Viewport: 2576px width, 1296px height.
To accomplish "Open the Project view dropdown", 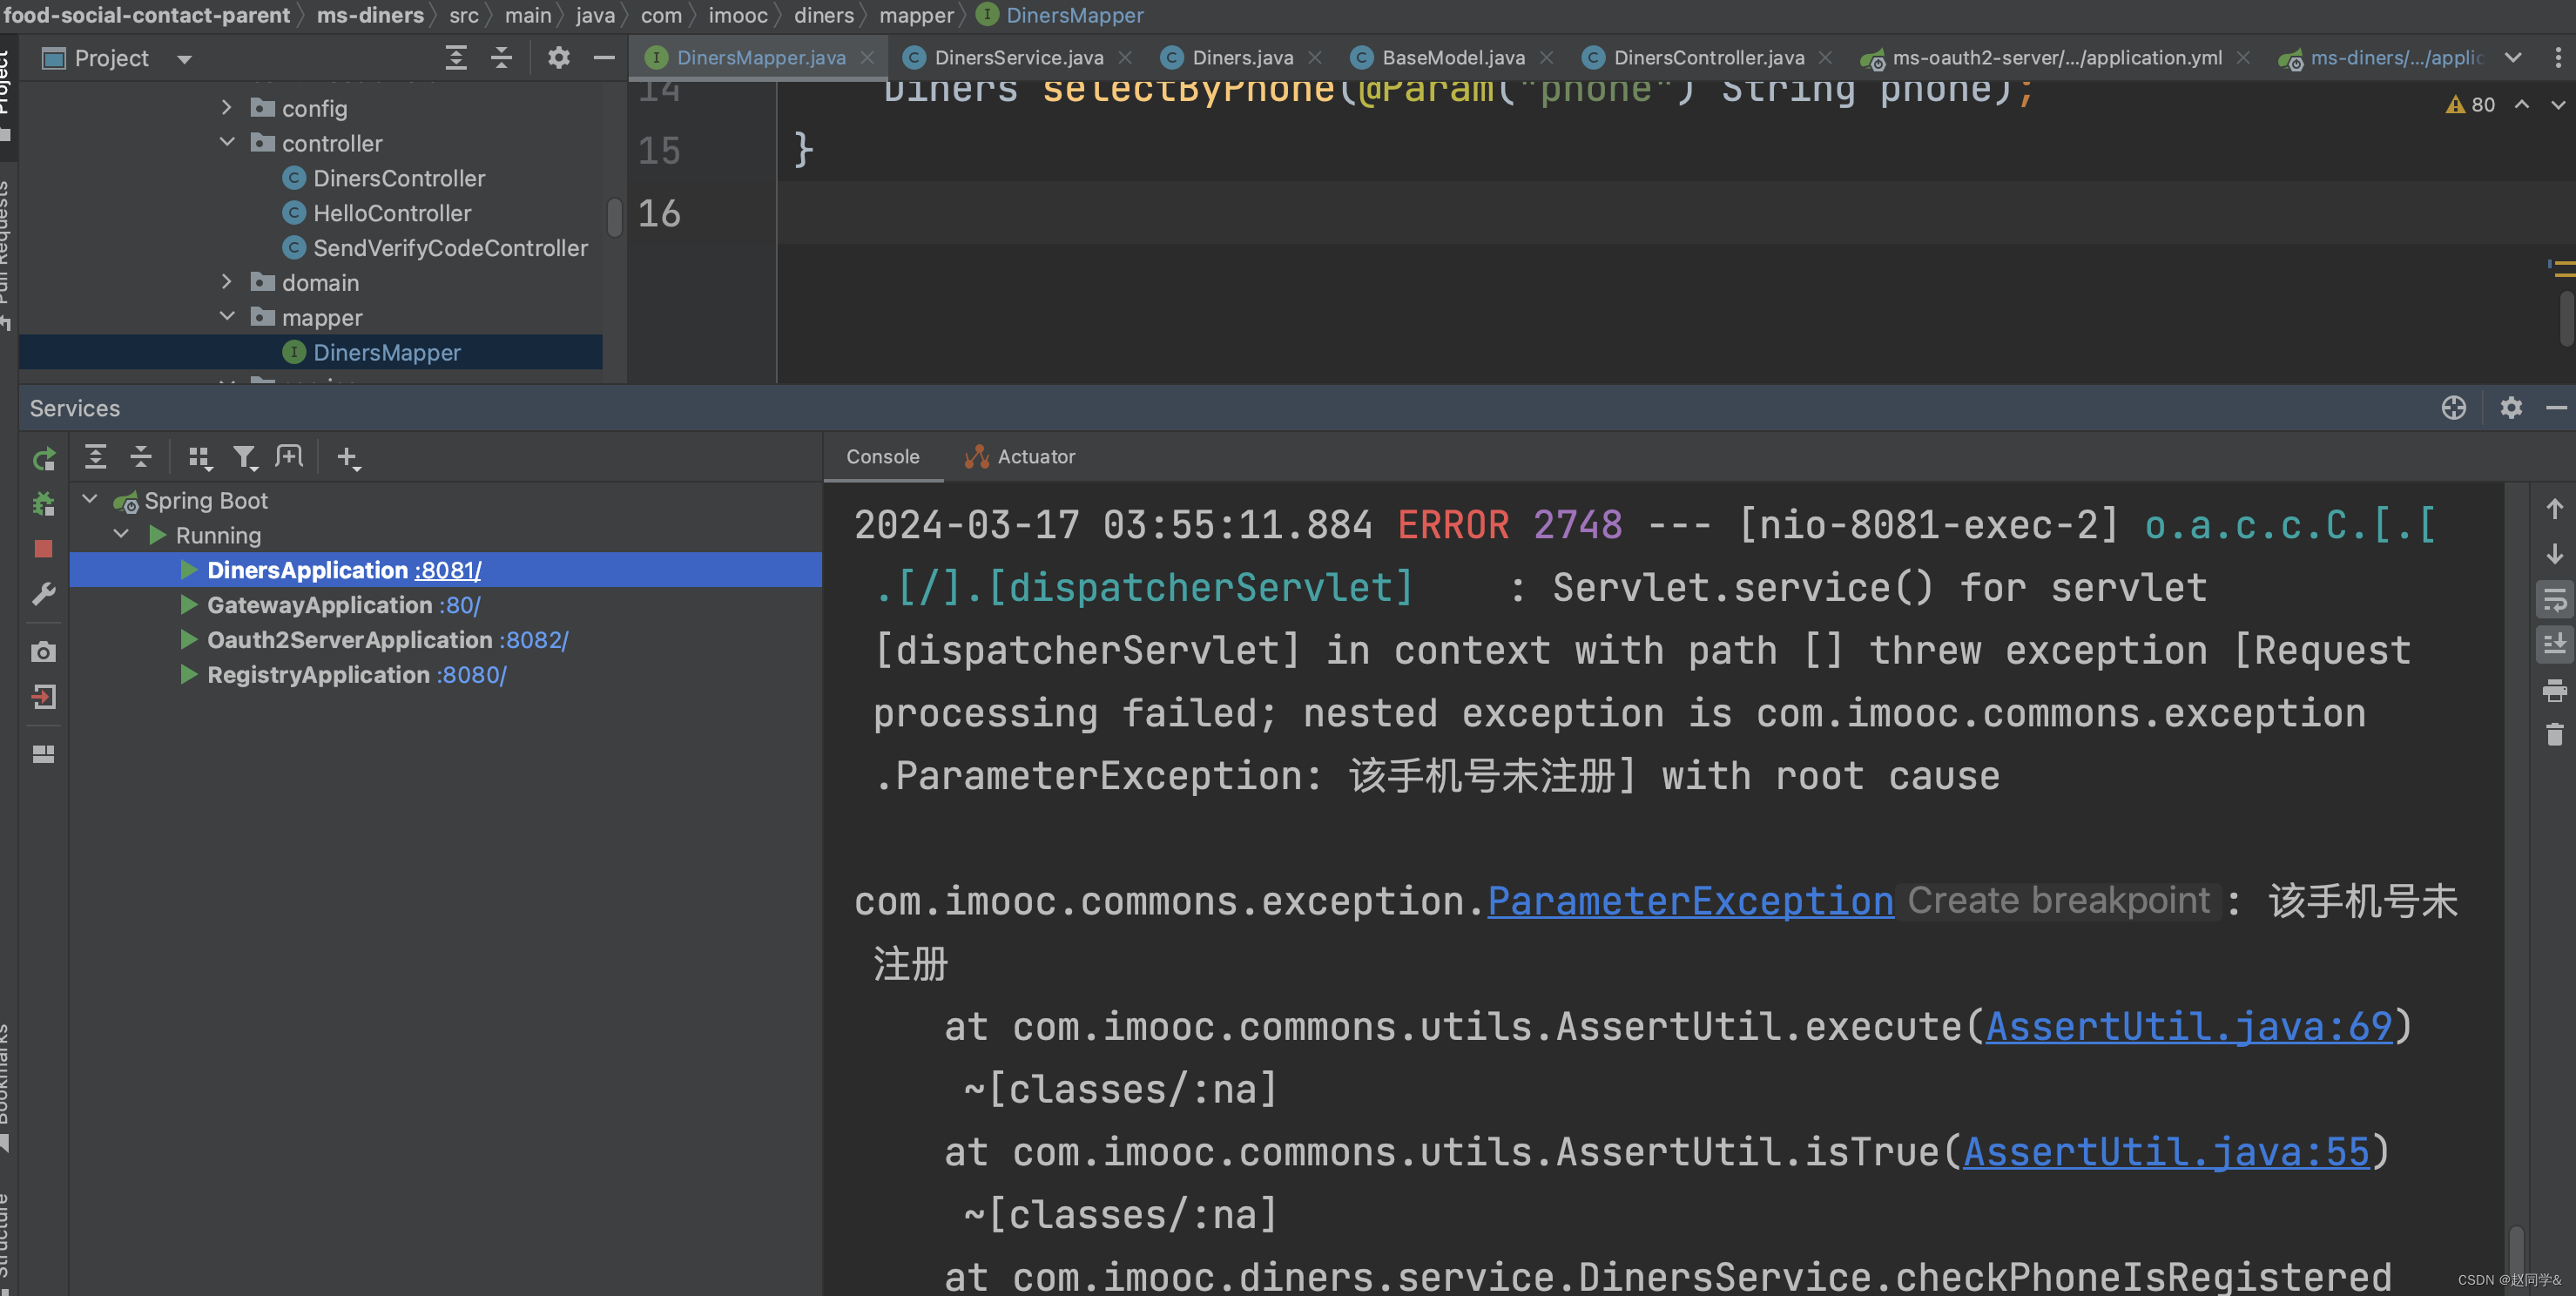I will pos(184,59).
